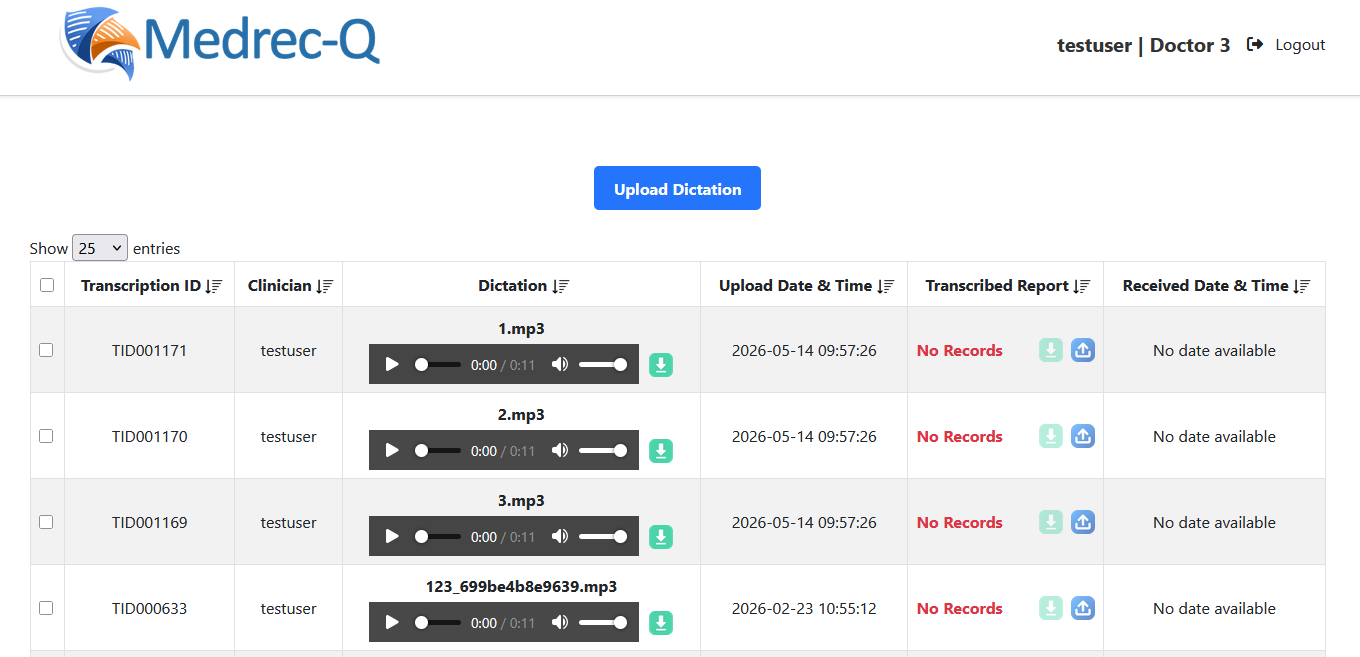Log out via the Logout link
Viewport: 1360px width, 657px height.
pyautogui.click(x=1286, y=45)
